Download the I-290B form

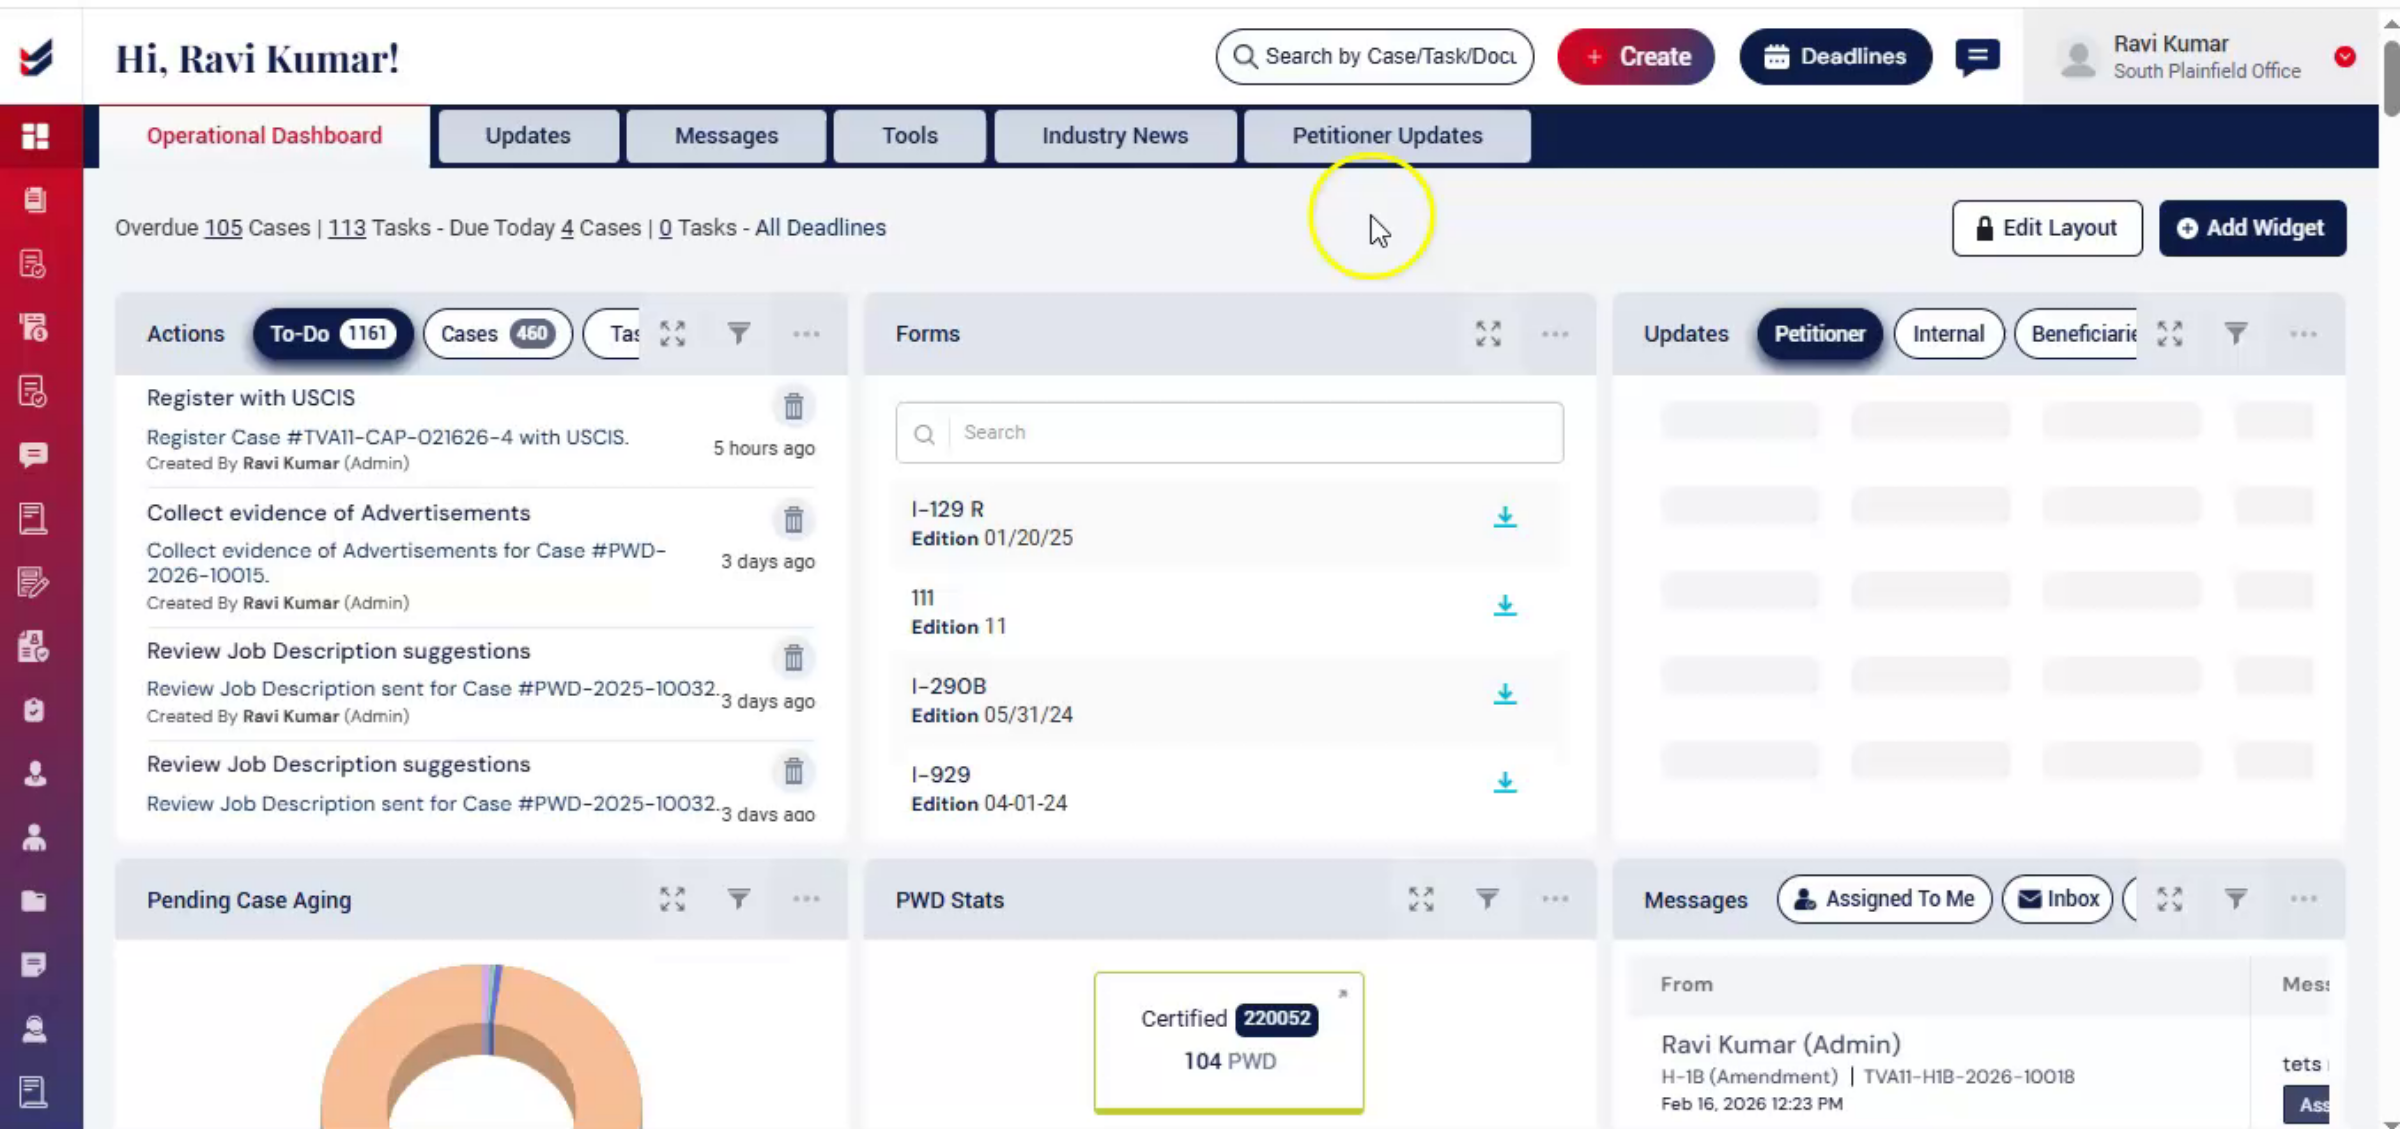pos(1505,693)
